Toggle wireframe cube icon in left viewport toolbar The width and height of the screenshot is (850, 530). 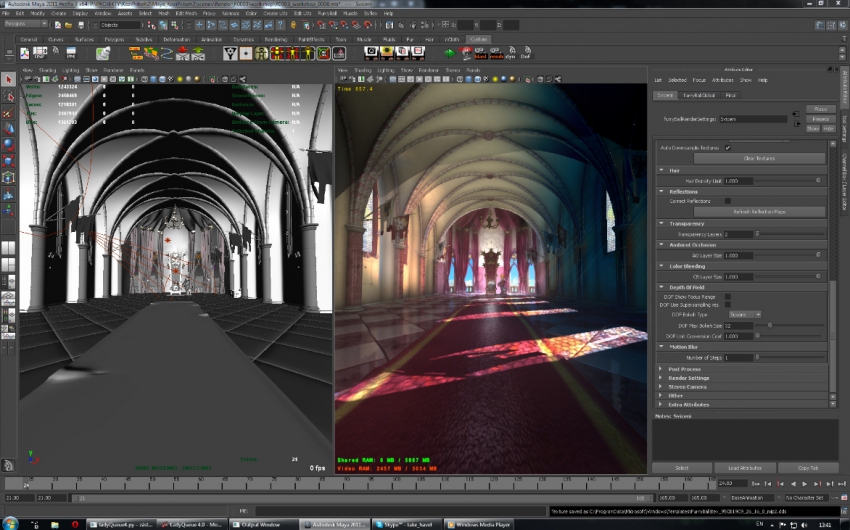point(145,79)
